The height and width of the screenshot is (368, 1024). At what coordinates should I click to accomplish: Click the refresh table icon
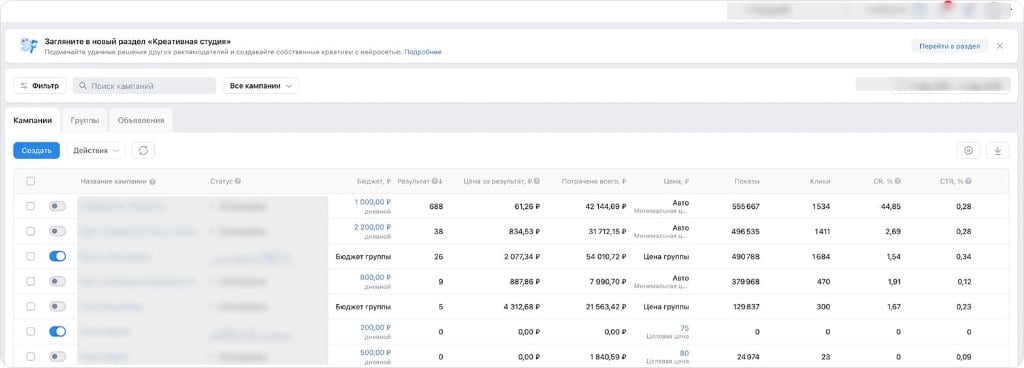click(143, 151)
